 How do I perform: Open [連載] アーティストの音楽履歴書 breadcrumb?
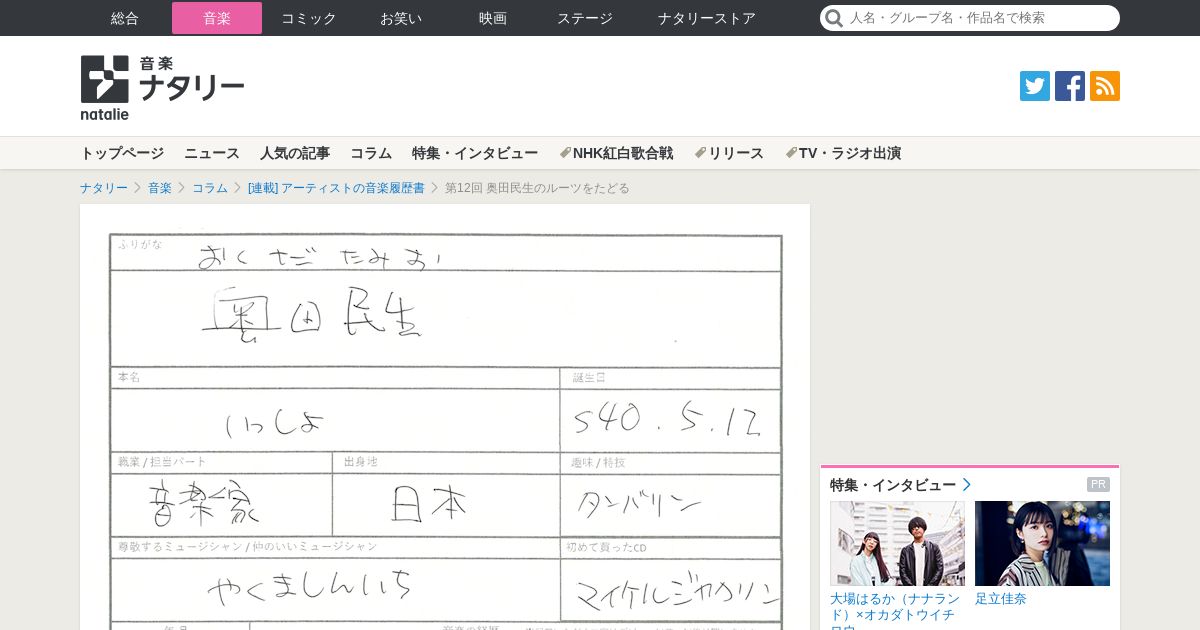click(336, 188)
